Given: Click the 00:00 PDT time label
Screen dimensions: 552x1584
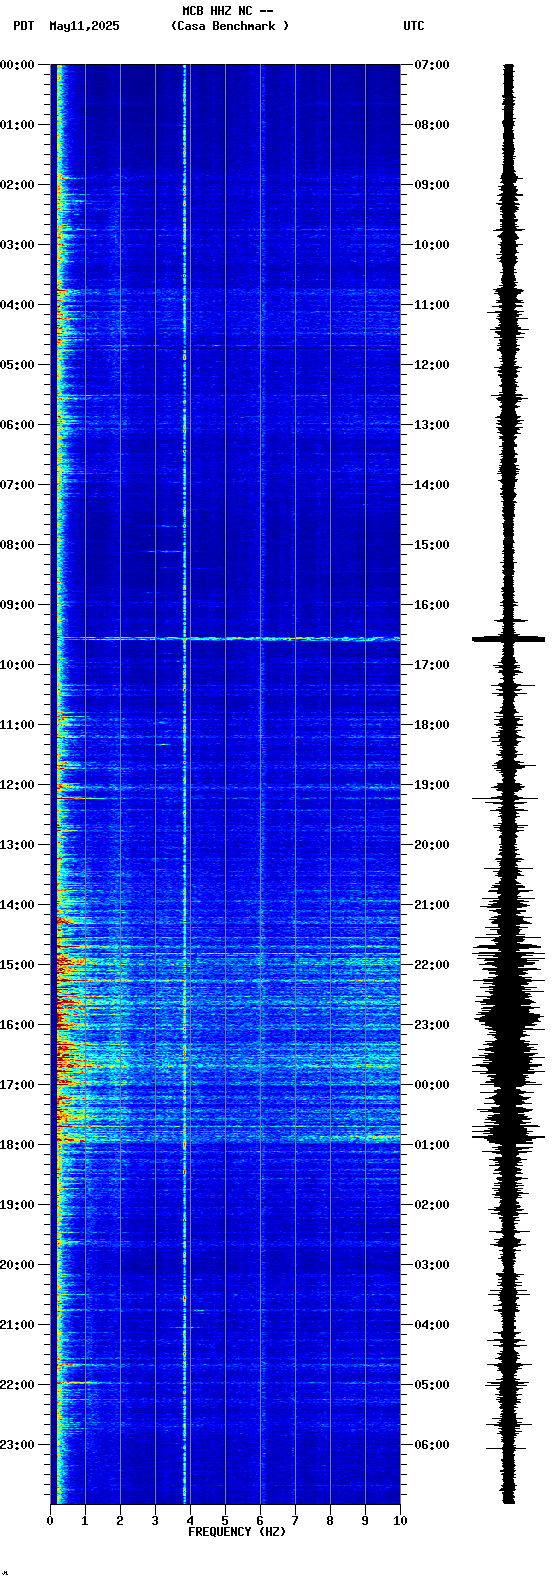Looking at the screenshot, I should click(17, 65).
